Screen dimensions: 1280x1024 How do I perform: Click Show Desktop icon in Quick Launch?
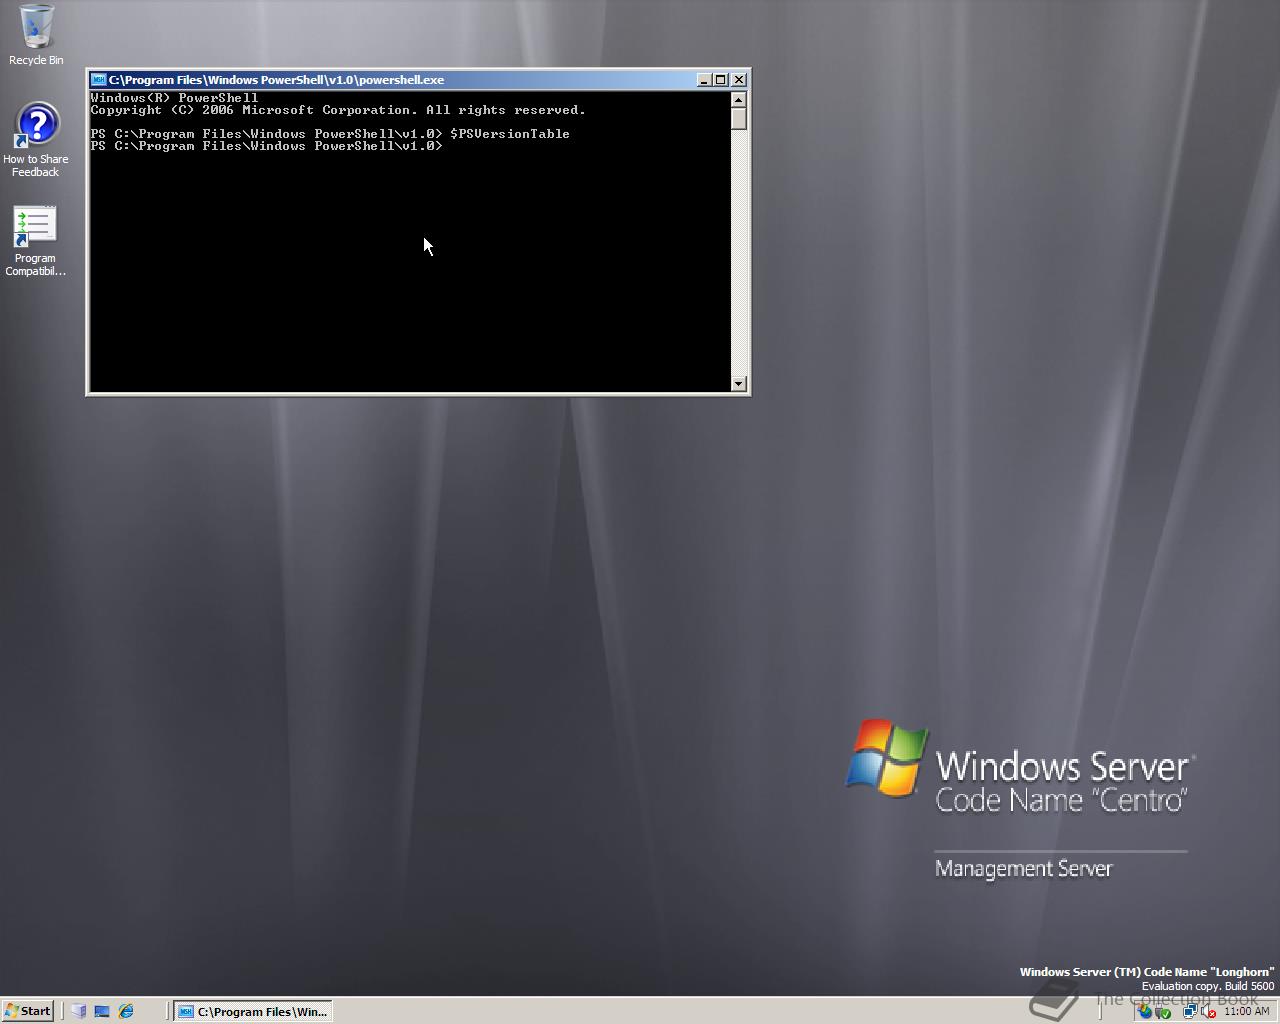pyautogui.click(x=102, y=1011)
